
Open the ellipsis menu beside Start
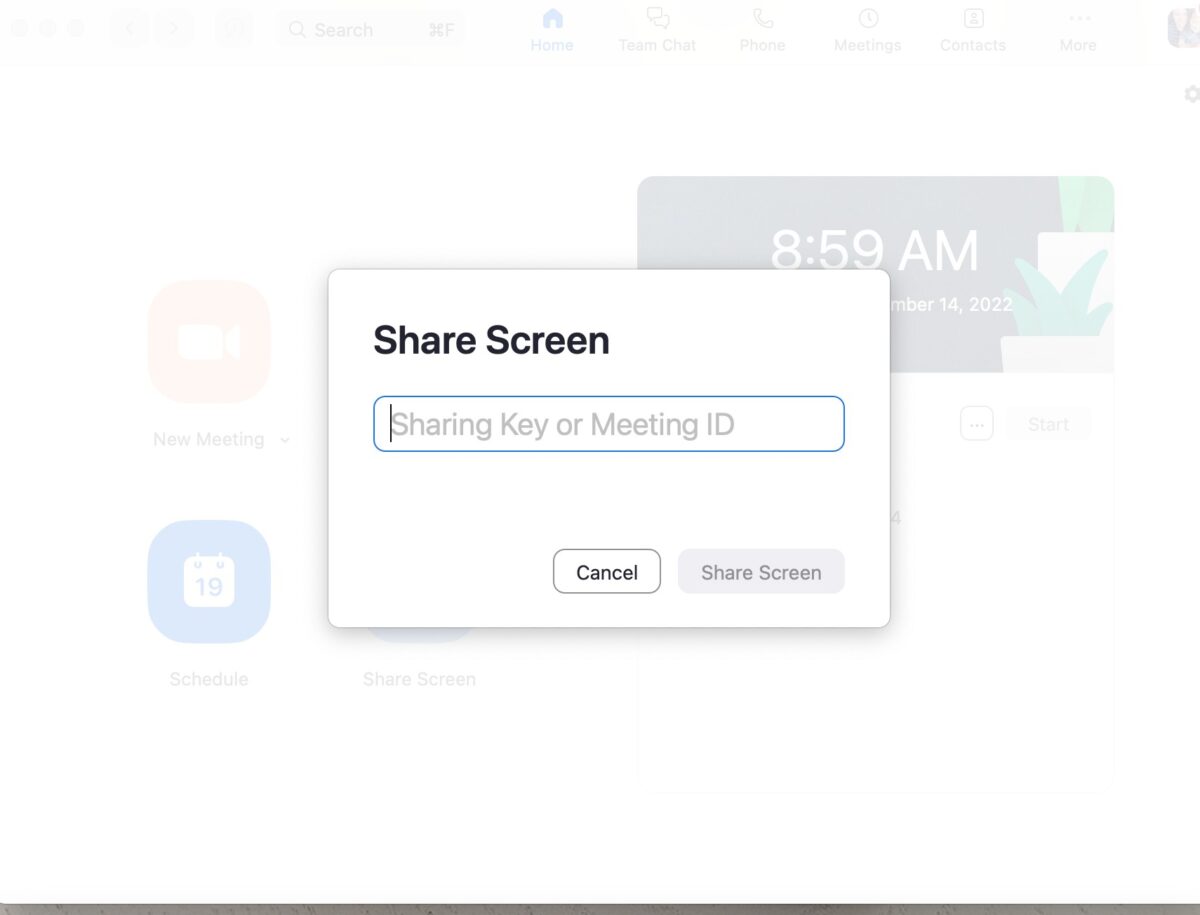[x=977, y=424]
